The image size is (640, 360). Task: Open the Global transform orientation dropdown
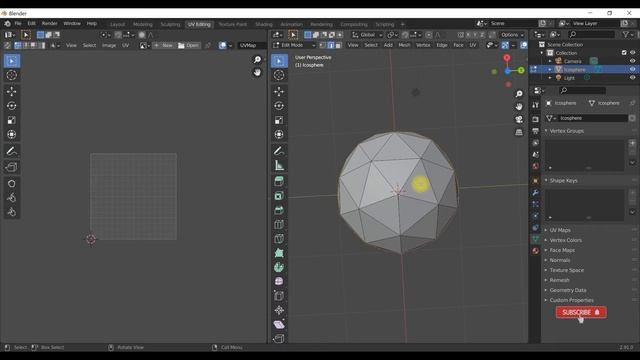click(x=367, y=35)
